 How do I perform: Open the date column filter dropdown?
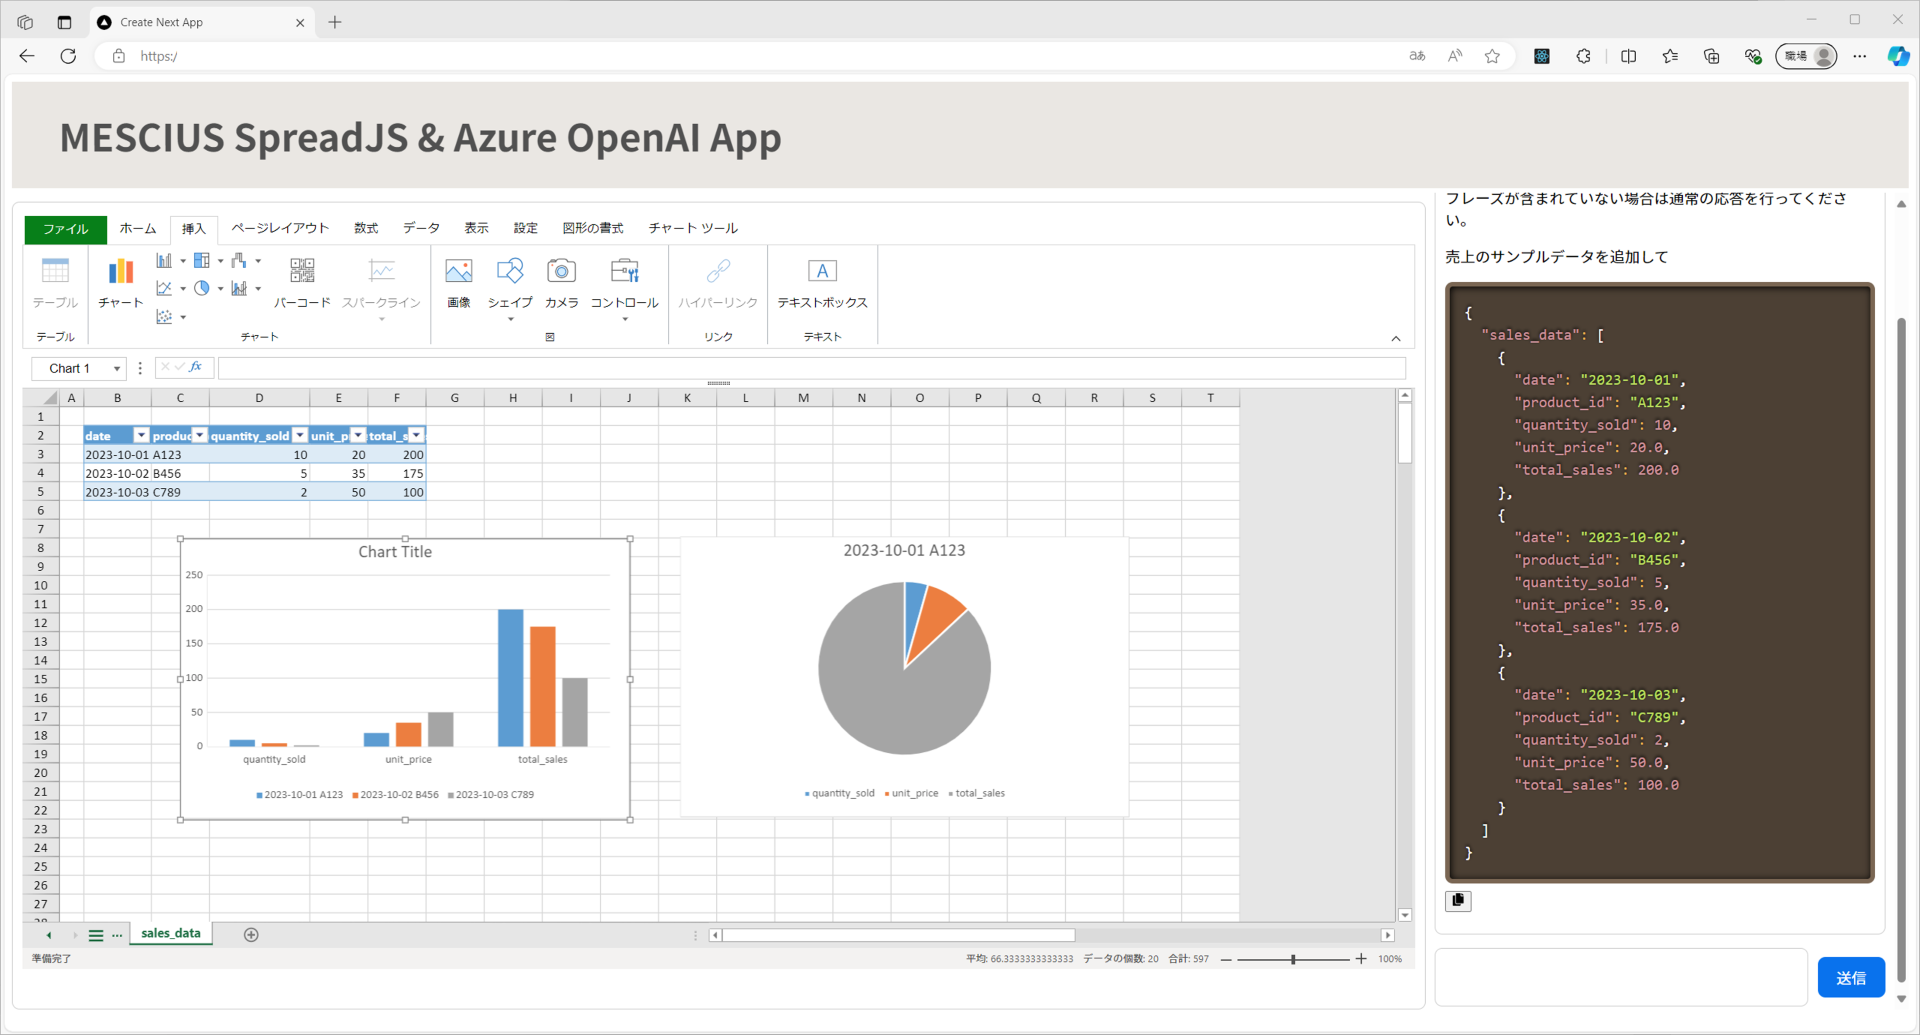[x=141, y=436]
